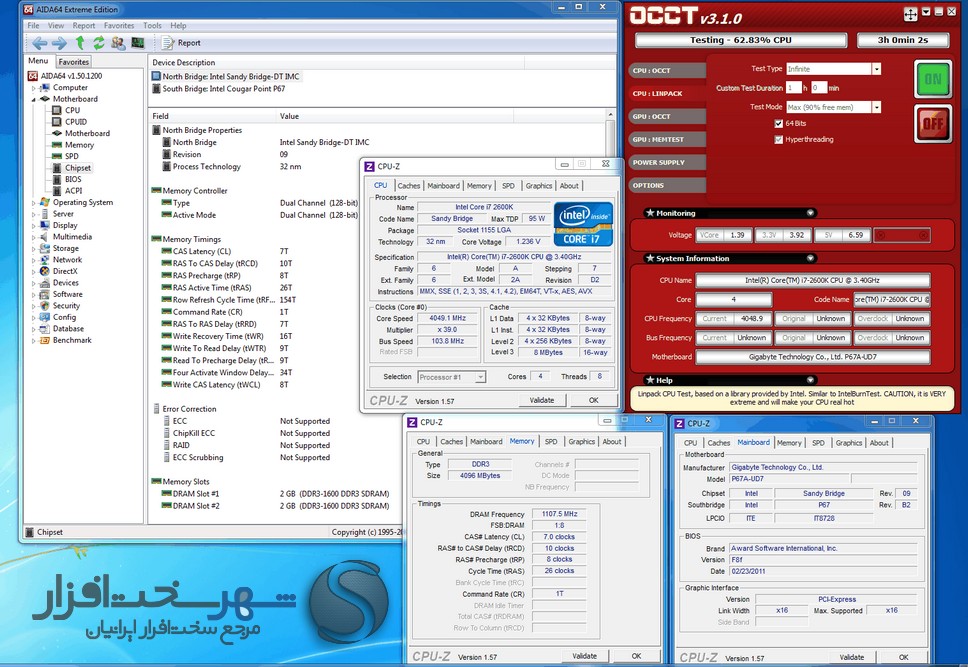Open the Test Type dropdown
968x667 pixels.
876,69
